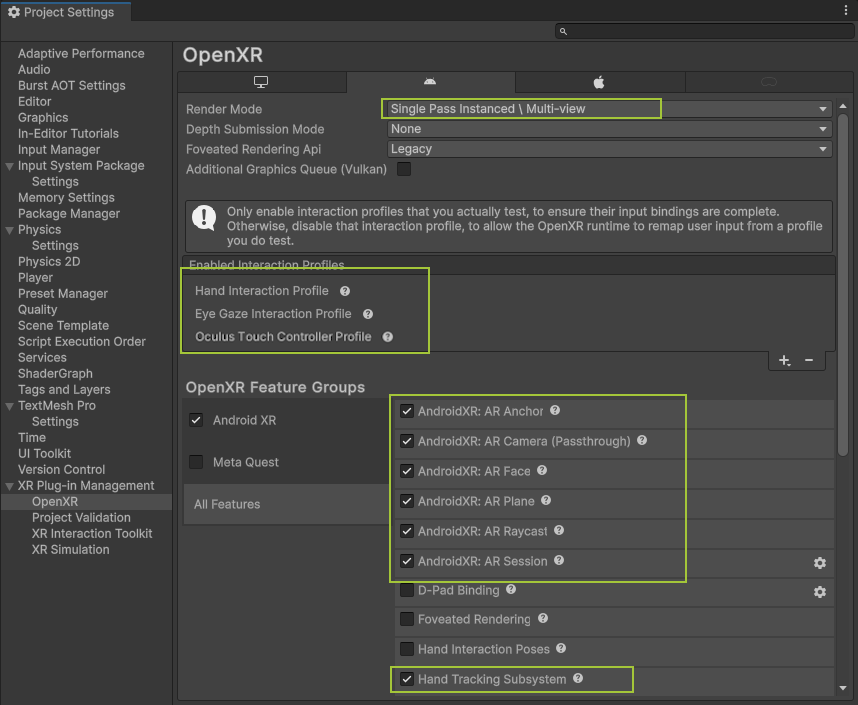The height and width of the screenshot is (705, 858).
Task: Open the D-Pad Binding settings gear
Action: coord(819,592)
